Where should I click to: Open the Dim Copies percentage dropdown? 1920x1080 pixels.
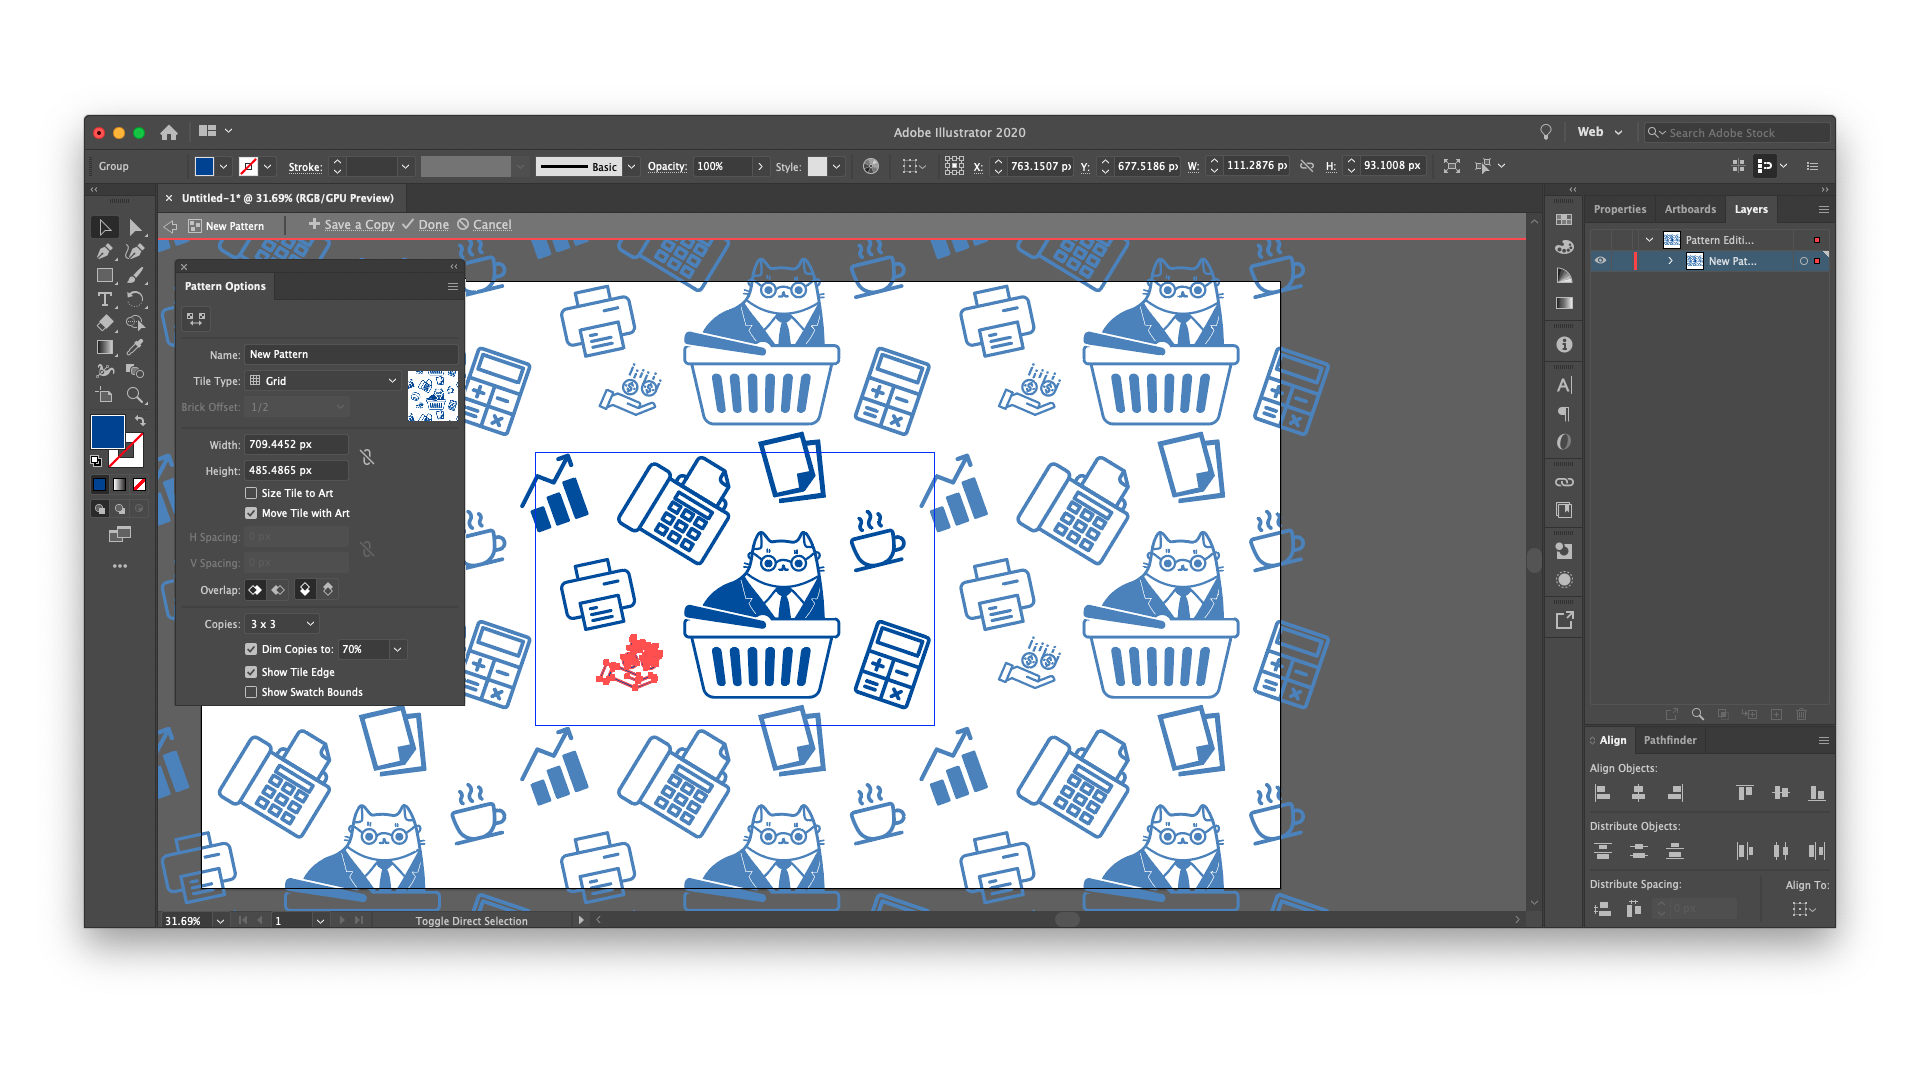pos(397,650)
